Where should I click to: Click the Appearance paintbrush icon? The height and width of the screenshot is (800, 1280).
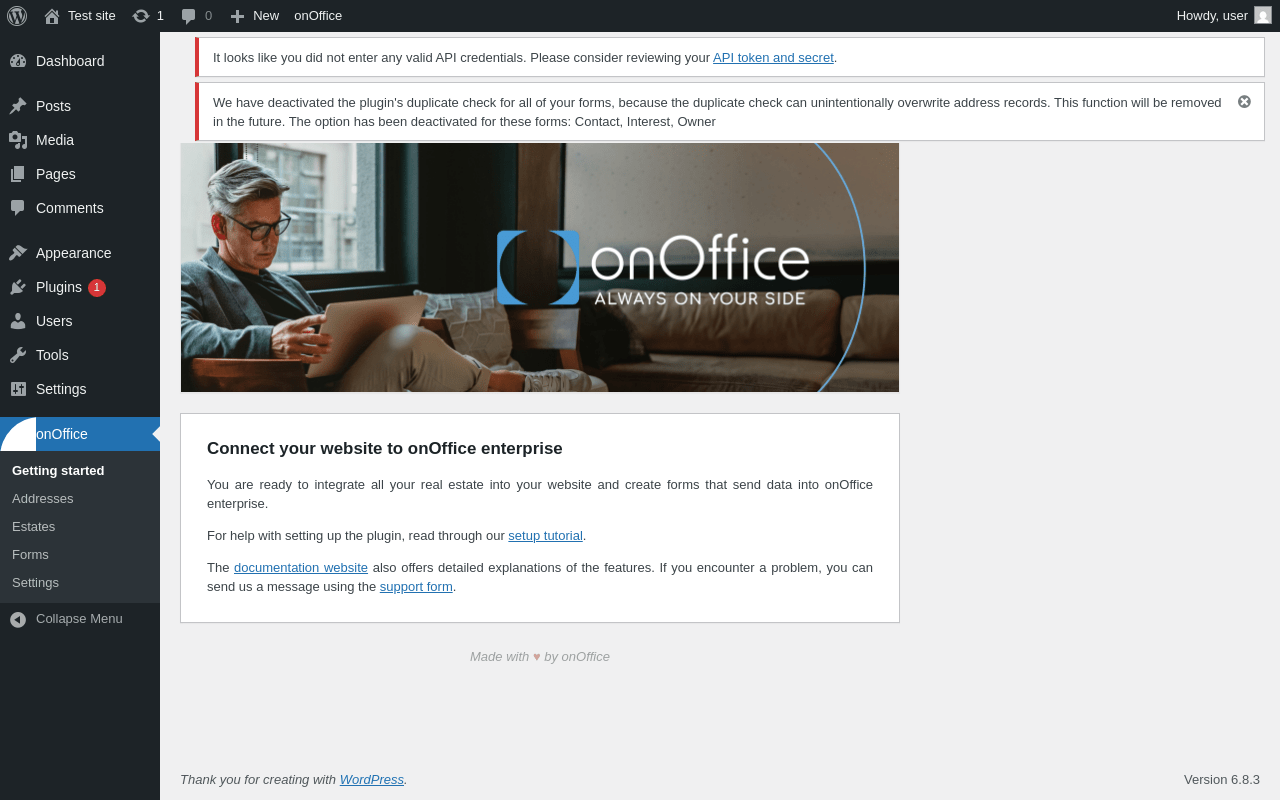18,253
